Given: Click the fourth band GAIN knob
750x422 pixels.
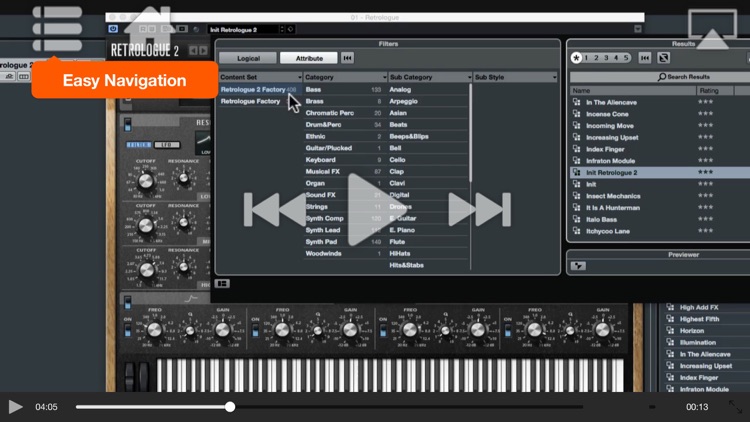Looking at the screenshot, I should pos(602,330).
